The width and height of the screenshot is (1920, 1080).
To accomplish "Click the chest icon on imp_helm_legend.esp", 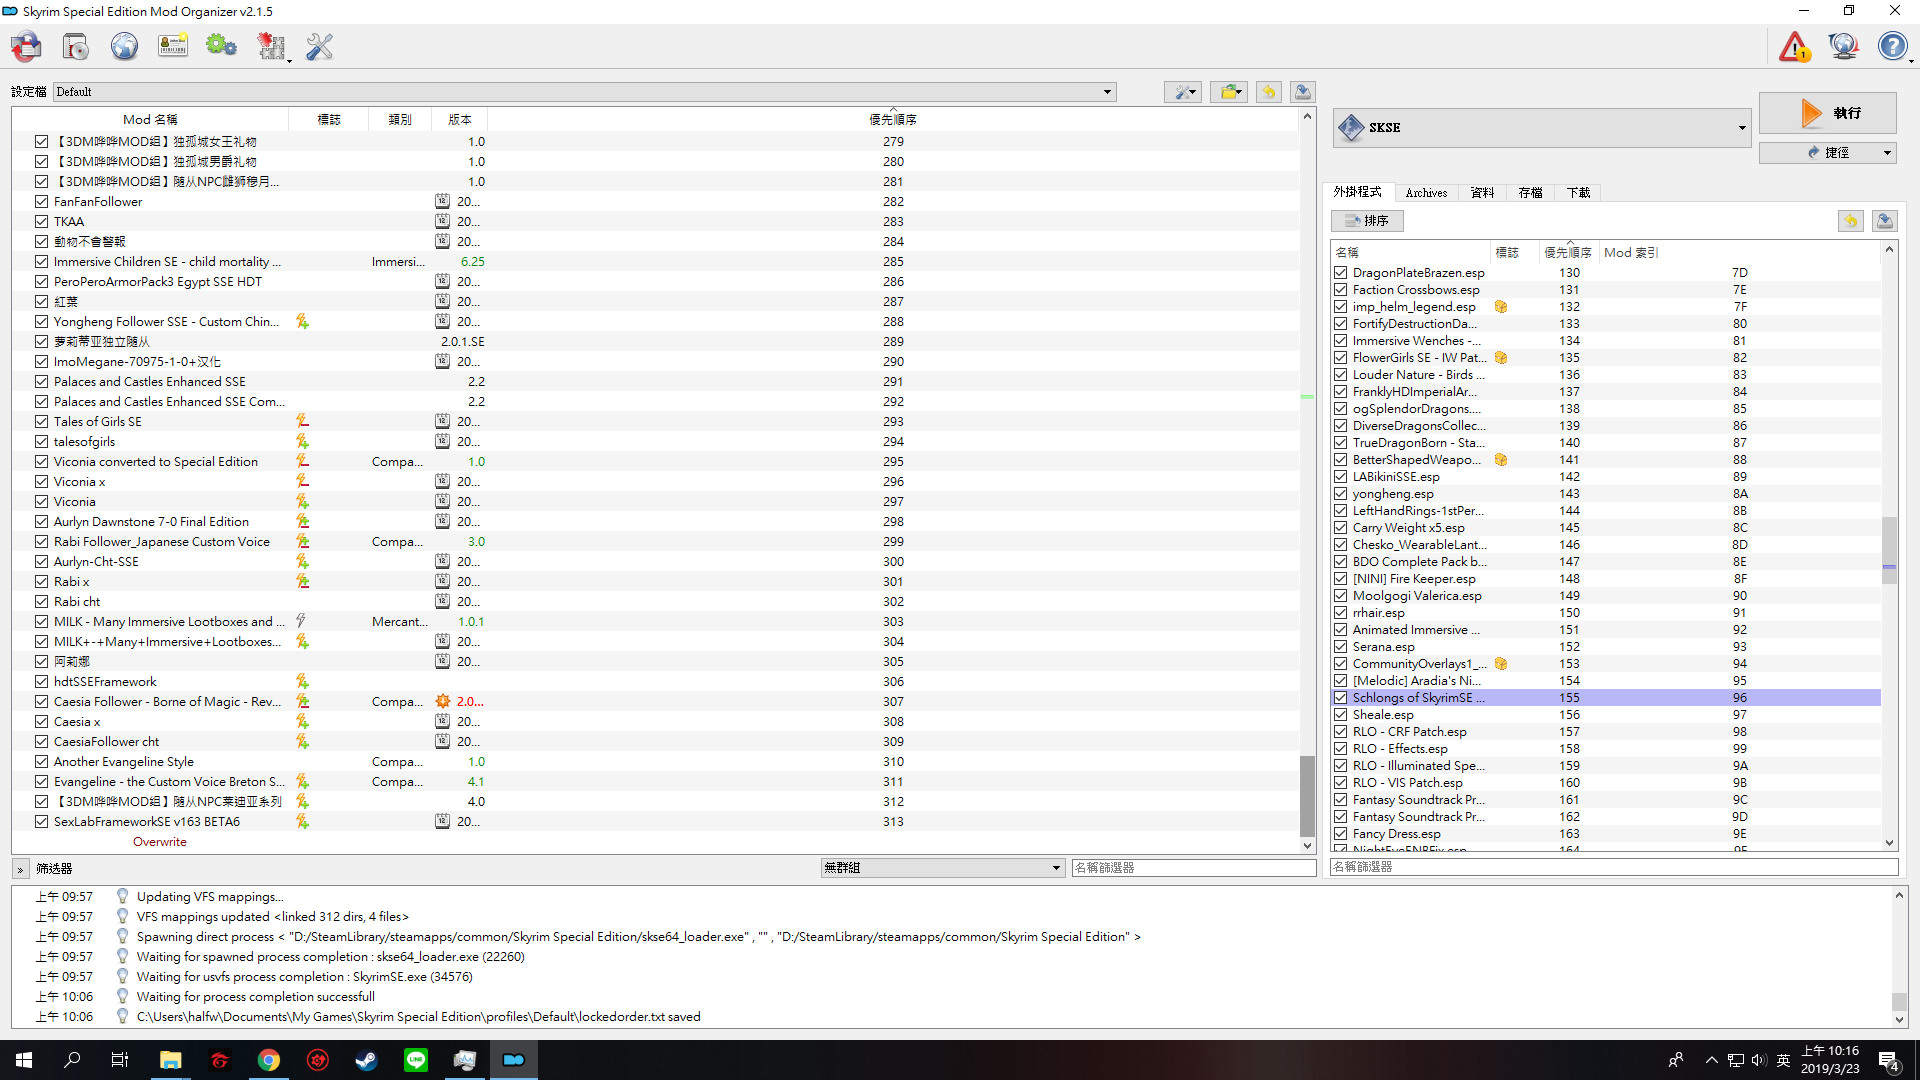I will click(1500, 307).
